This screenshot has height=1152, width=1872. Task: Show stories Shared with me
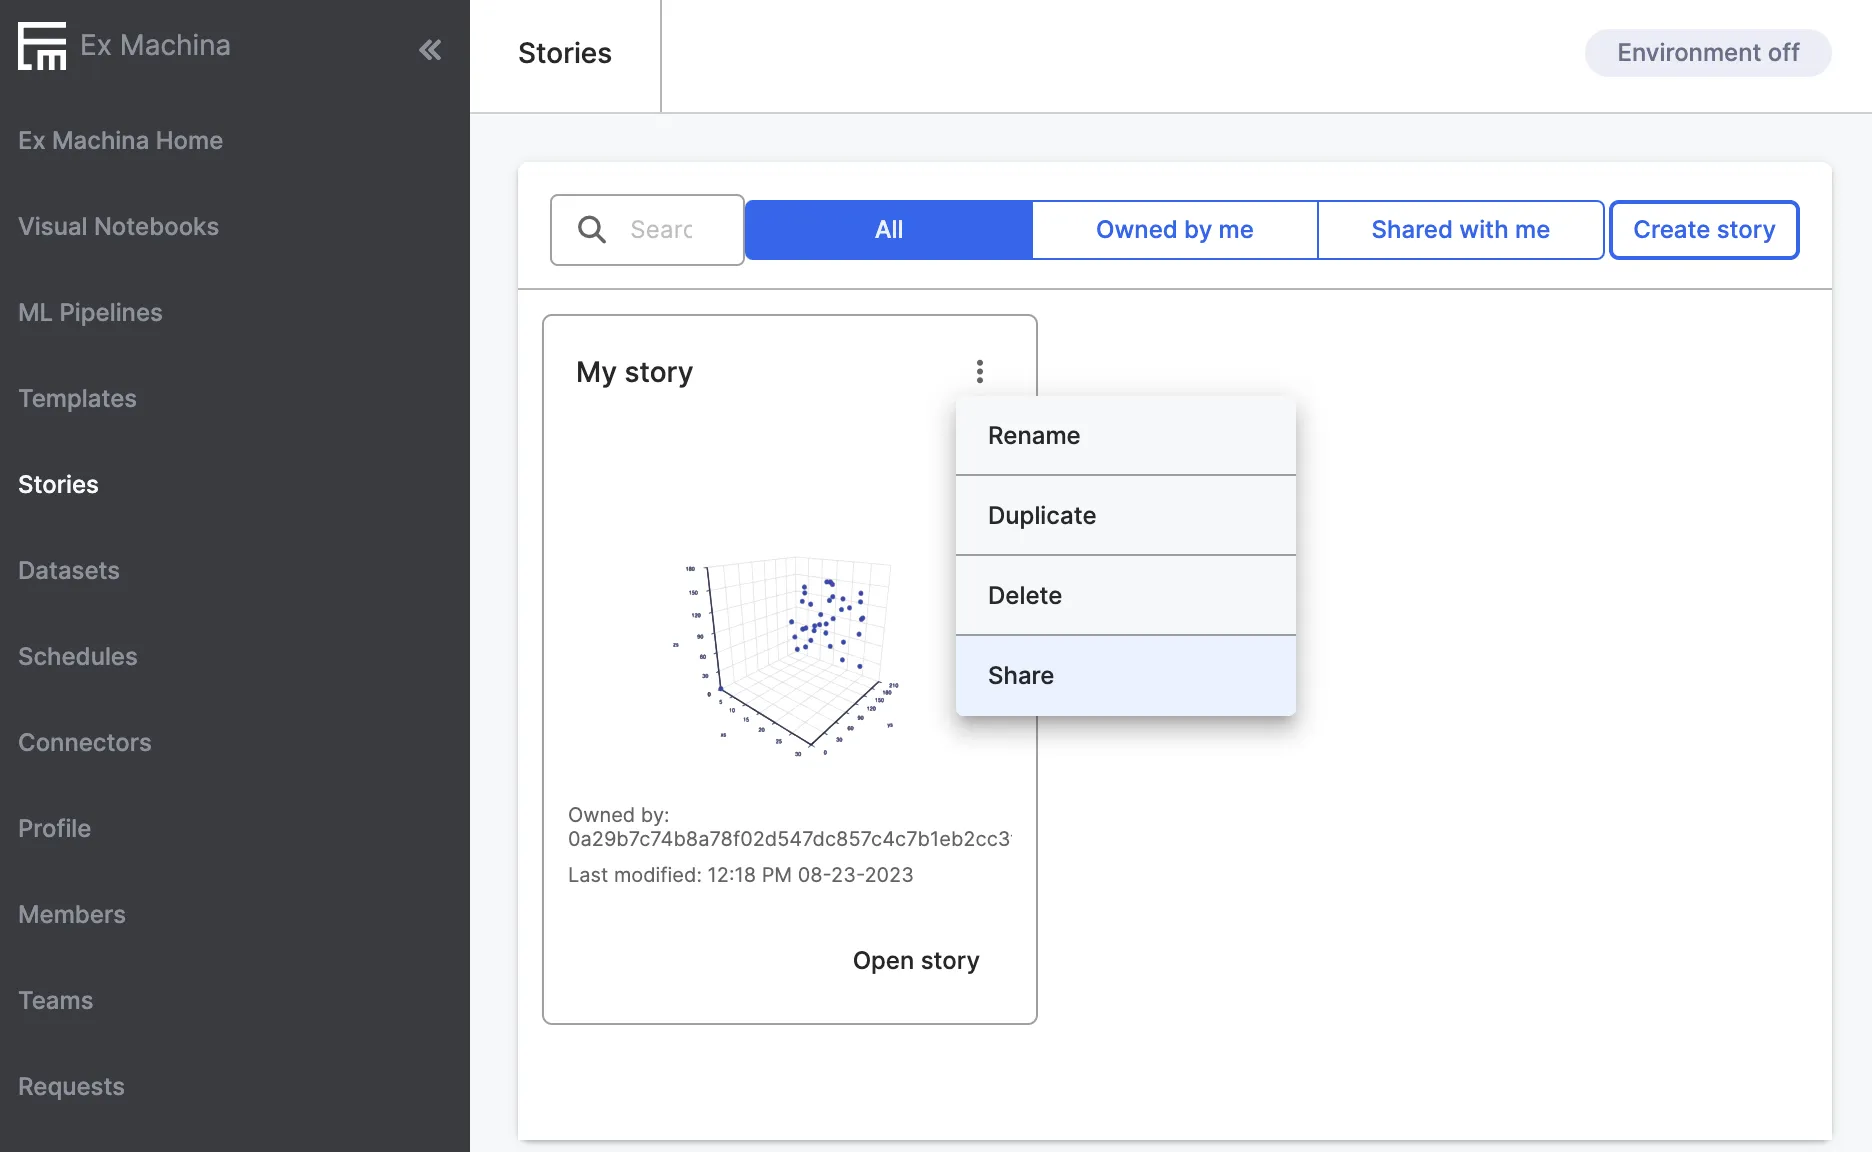pyautogui.click(x=1460, y=230)
